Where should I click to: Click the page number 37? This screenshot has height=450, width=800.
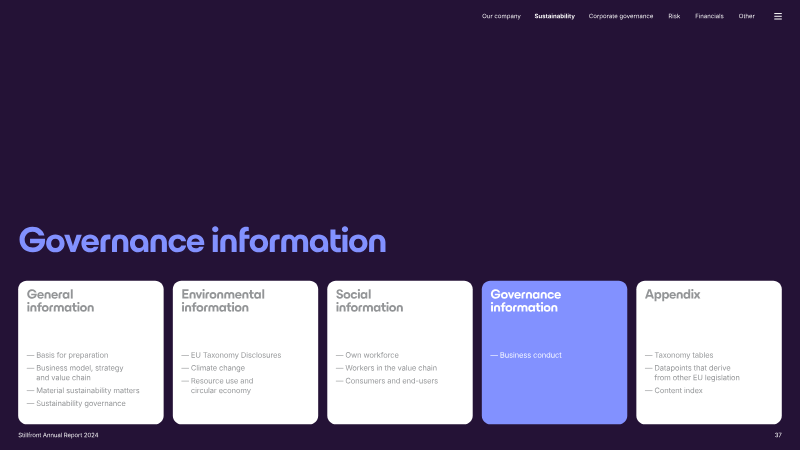coord(778,435)
